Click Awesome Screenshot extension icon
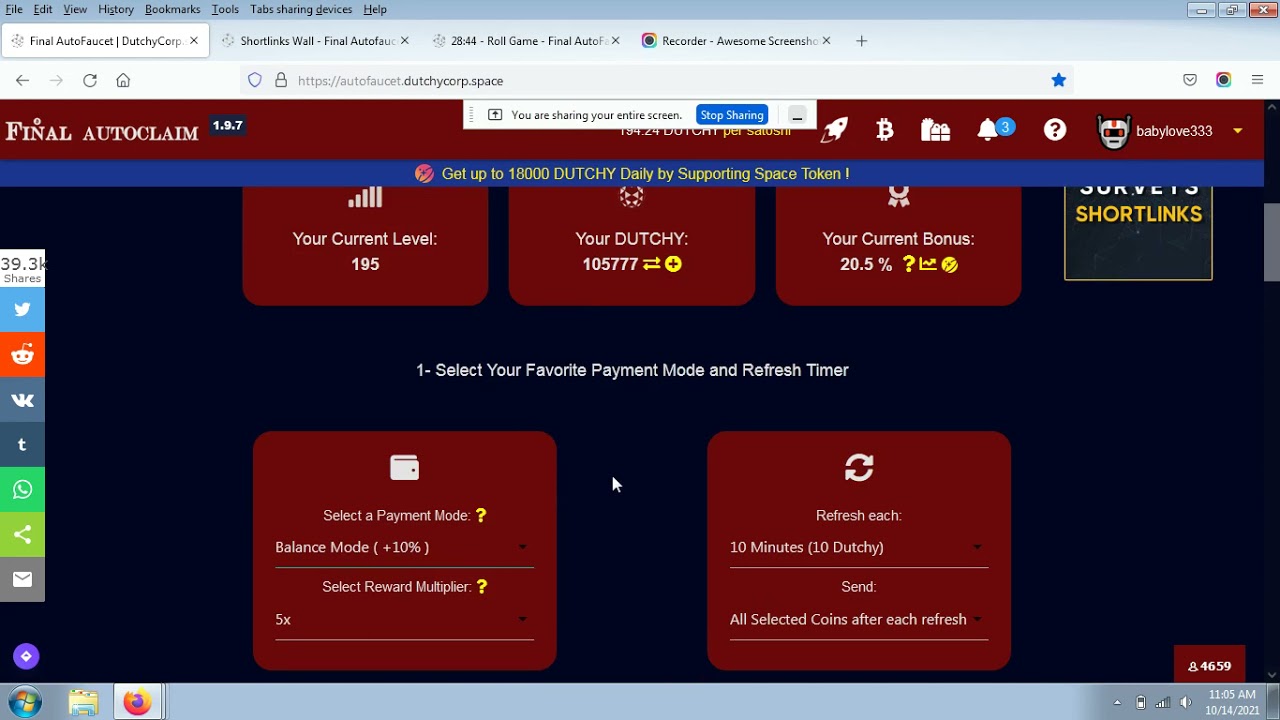This screenshot has width=1280, height=720. (x=1223, y=80)
